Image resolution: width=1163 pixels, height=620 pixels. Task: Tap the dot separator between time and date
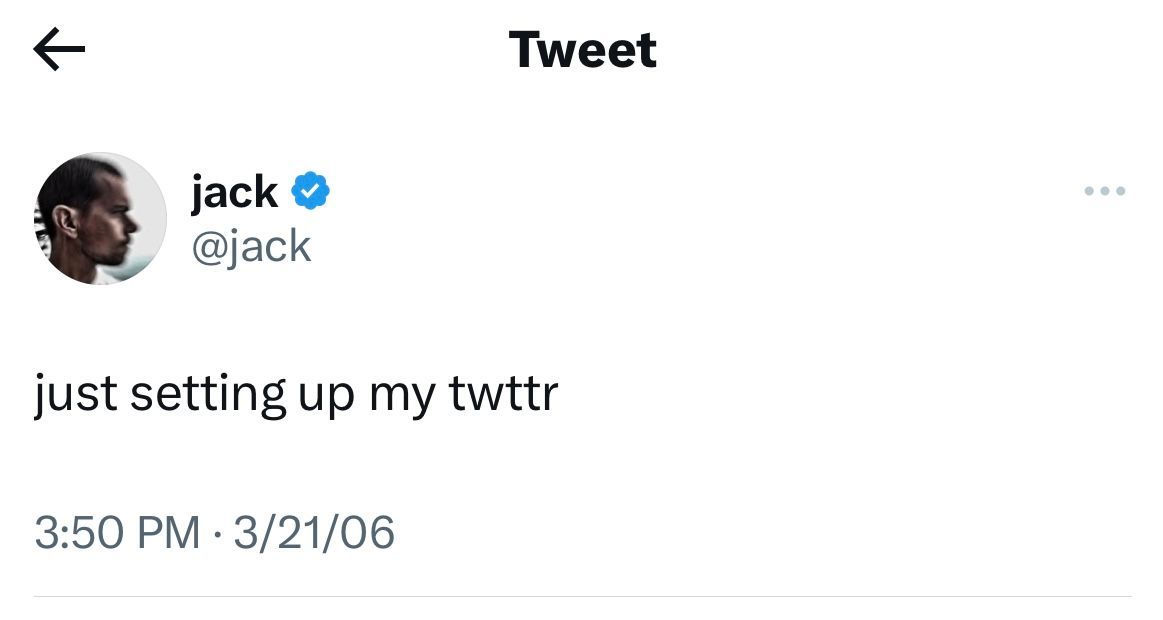(x=217, y=533)
